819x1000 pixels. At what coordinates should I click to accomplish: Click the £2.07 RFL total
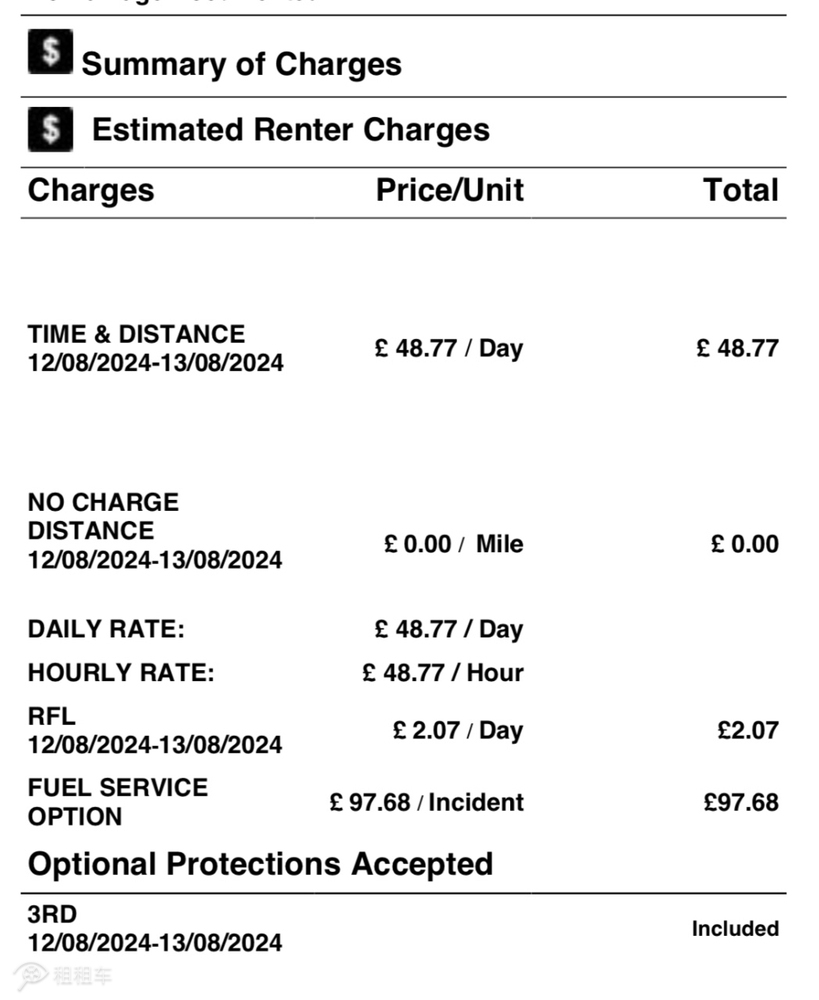pos(748,730)
